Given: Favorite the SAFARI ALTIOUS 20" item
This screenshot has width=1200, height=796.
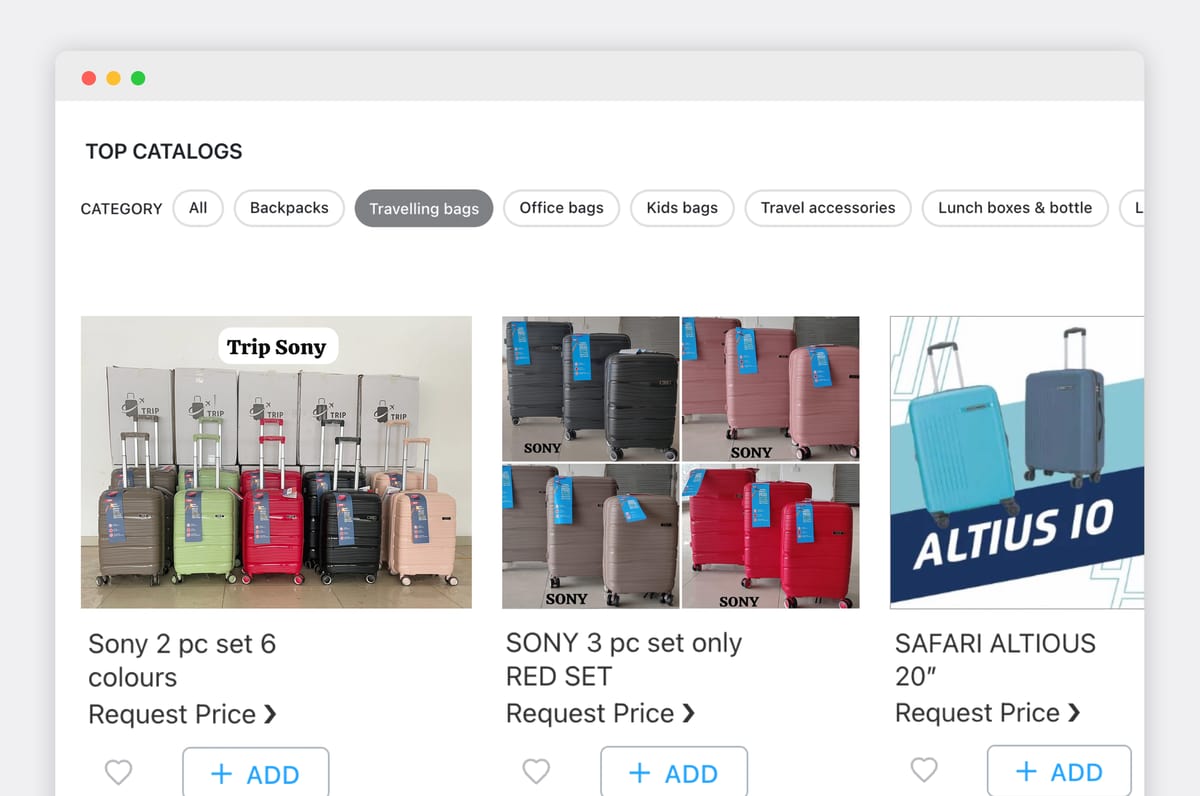Looking at the screenshot, I should [923, 769].
